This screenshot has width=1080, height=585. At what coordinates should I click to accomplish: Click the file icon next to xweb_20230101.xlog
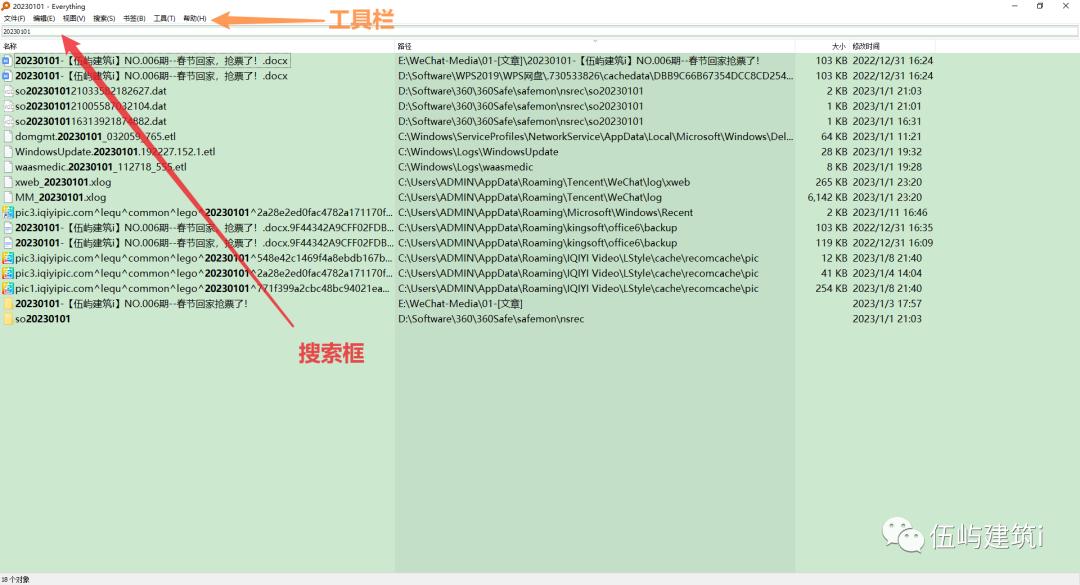pyautogui.click(x=10, y=182)
